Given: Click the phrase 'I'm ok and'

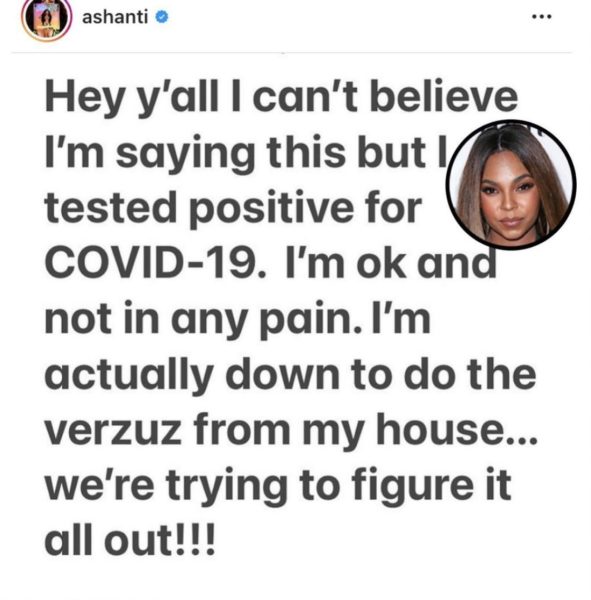Looking at the screenshot, I should pos(391,263).
